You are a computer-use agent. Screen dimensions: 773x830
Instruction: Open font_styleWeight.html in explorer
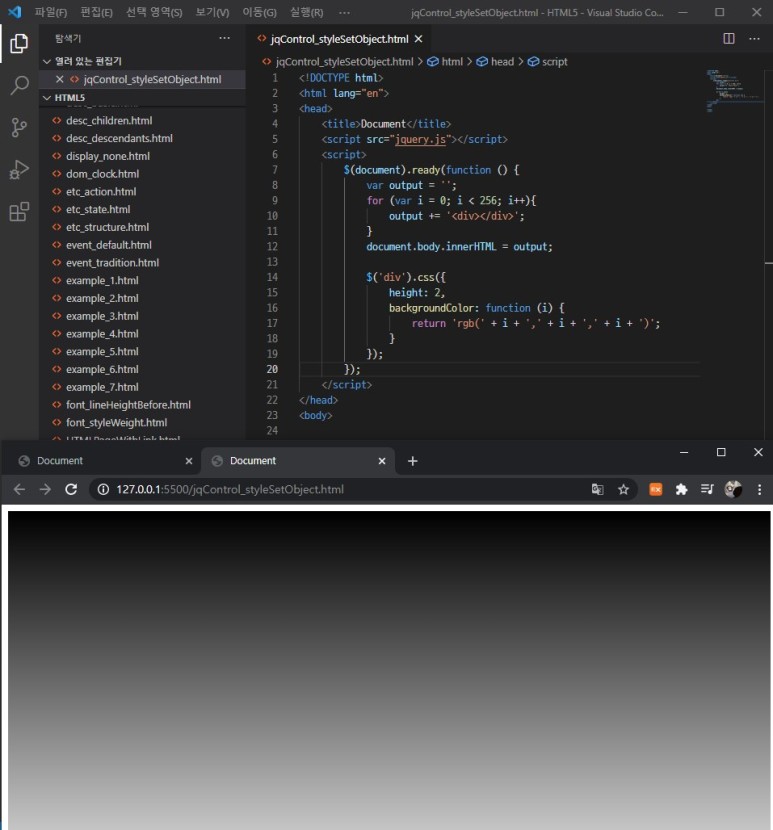pyautogui.click(x=116, y=423)
